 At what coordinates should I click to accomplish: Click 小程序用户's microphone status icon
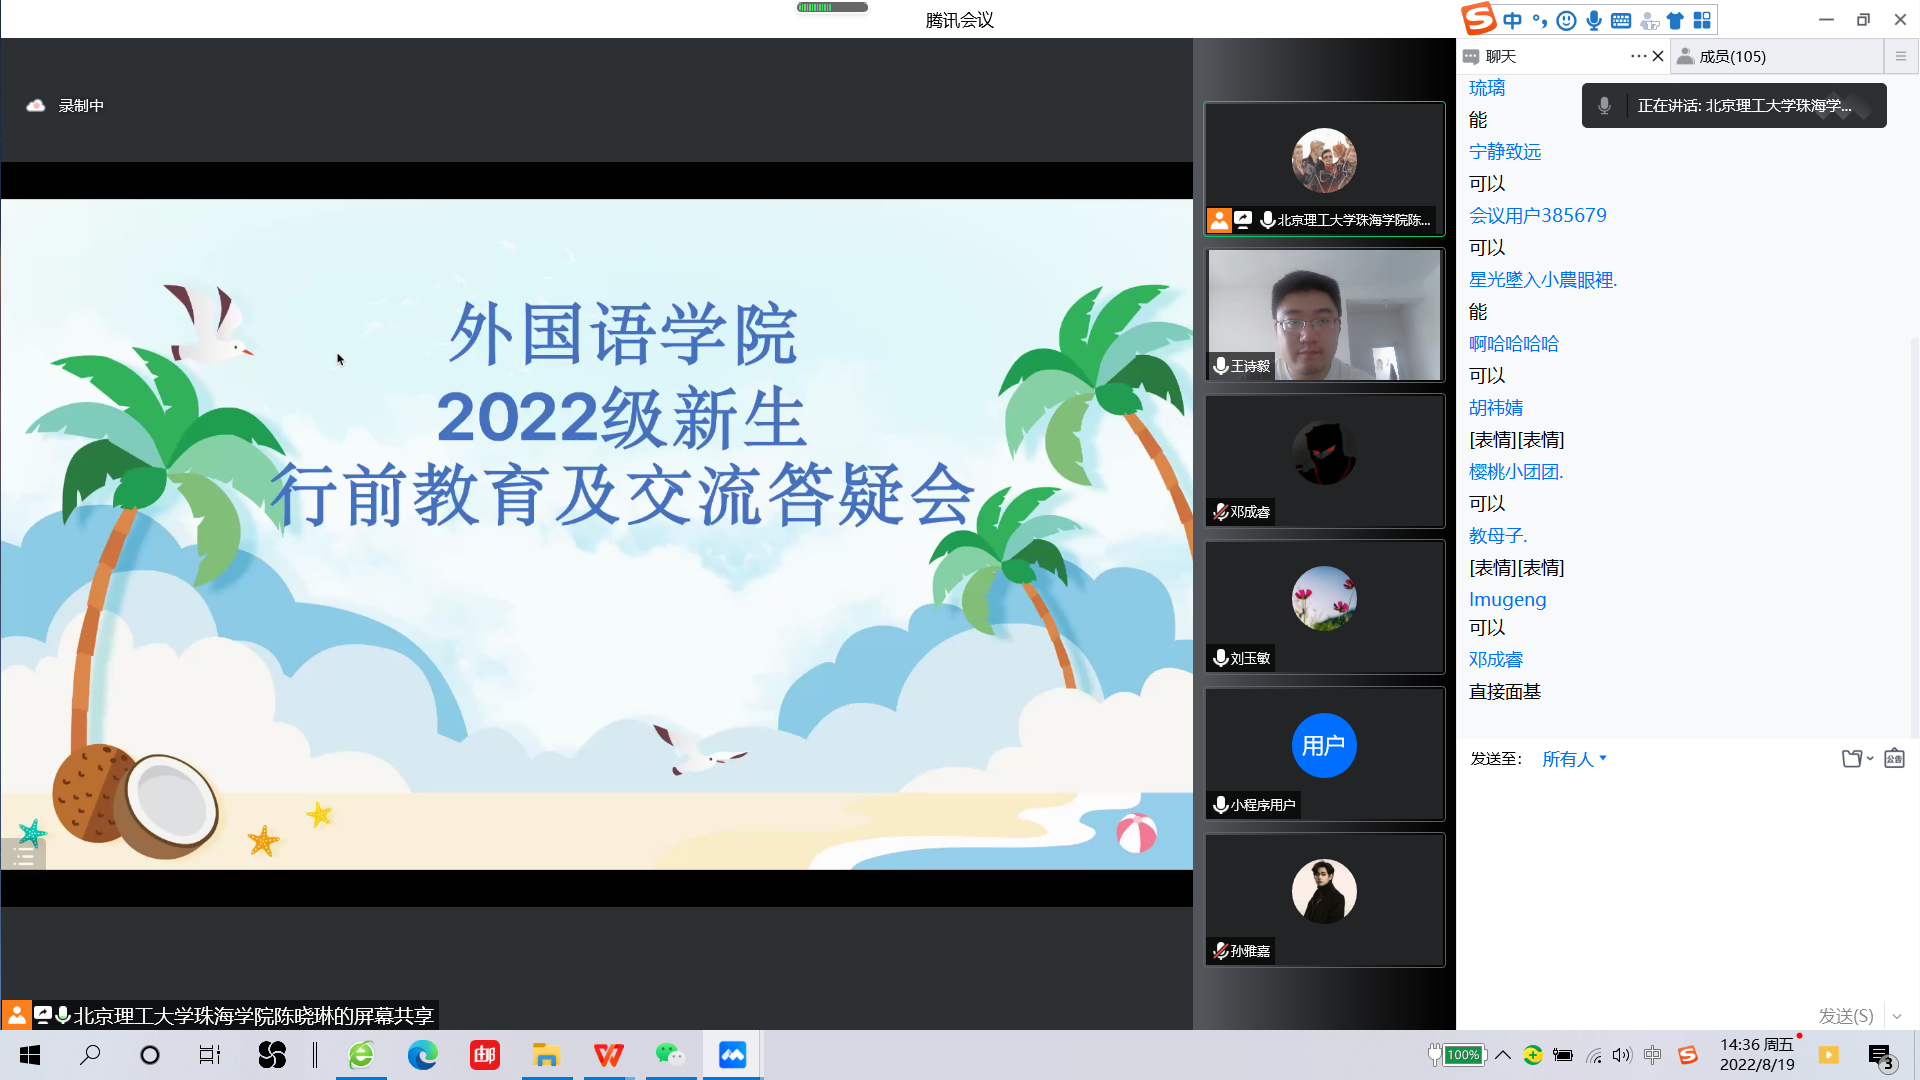click(1220, 805)
